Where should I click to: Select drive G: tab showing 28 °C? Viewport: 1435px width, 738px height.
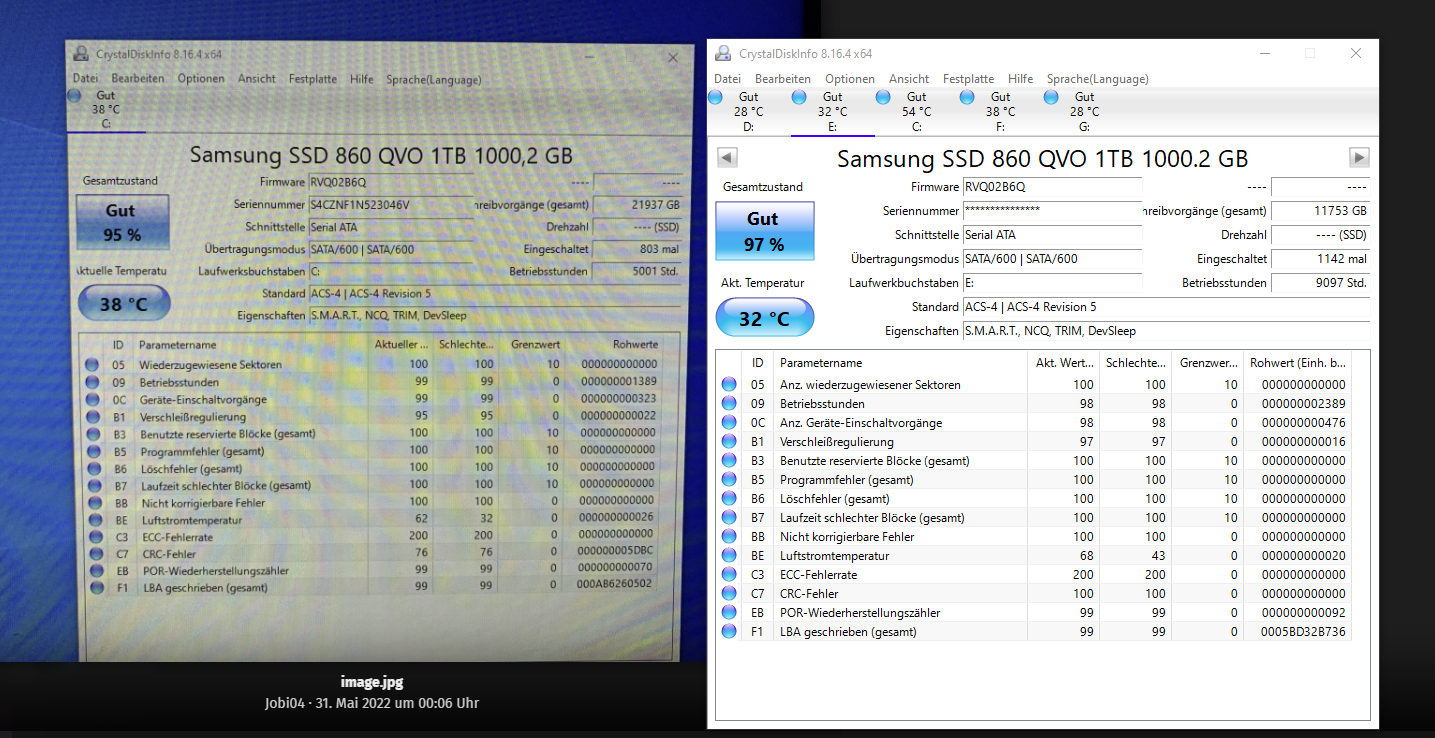(1085, 112)
